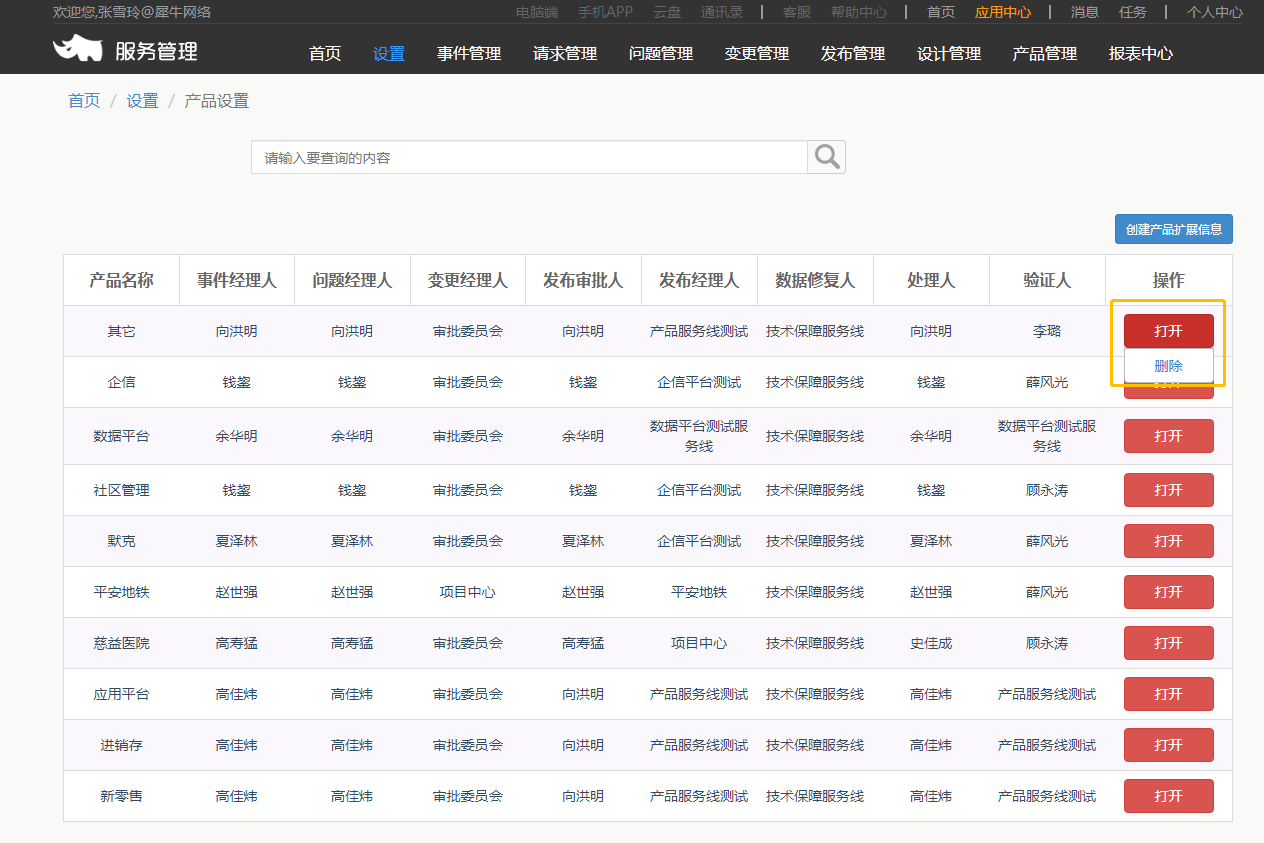Viewport: 1264px width, 843px height.
Task: Open 应用中心 in top bar
Action: pyautogui.click(x=1003, y=12)
